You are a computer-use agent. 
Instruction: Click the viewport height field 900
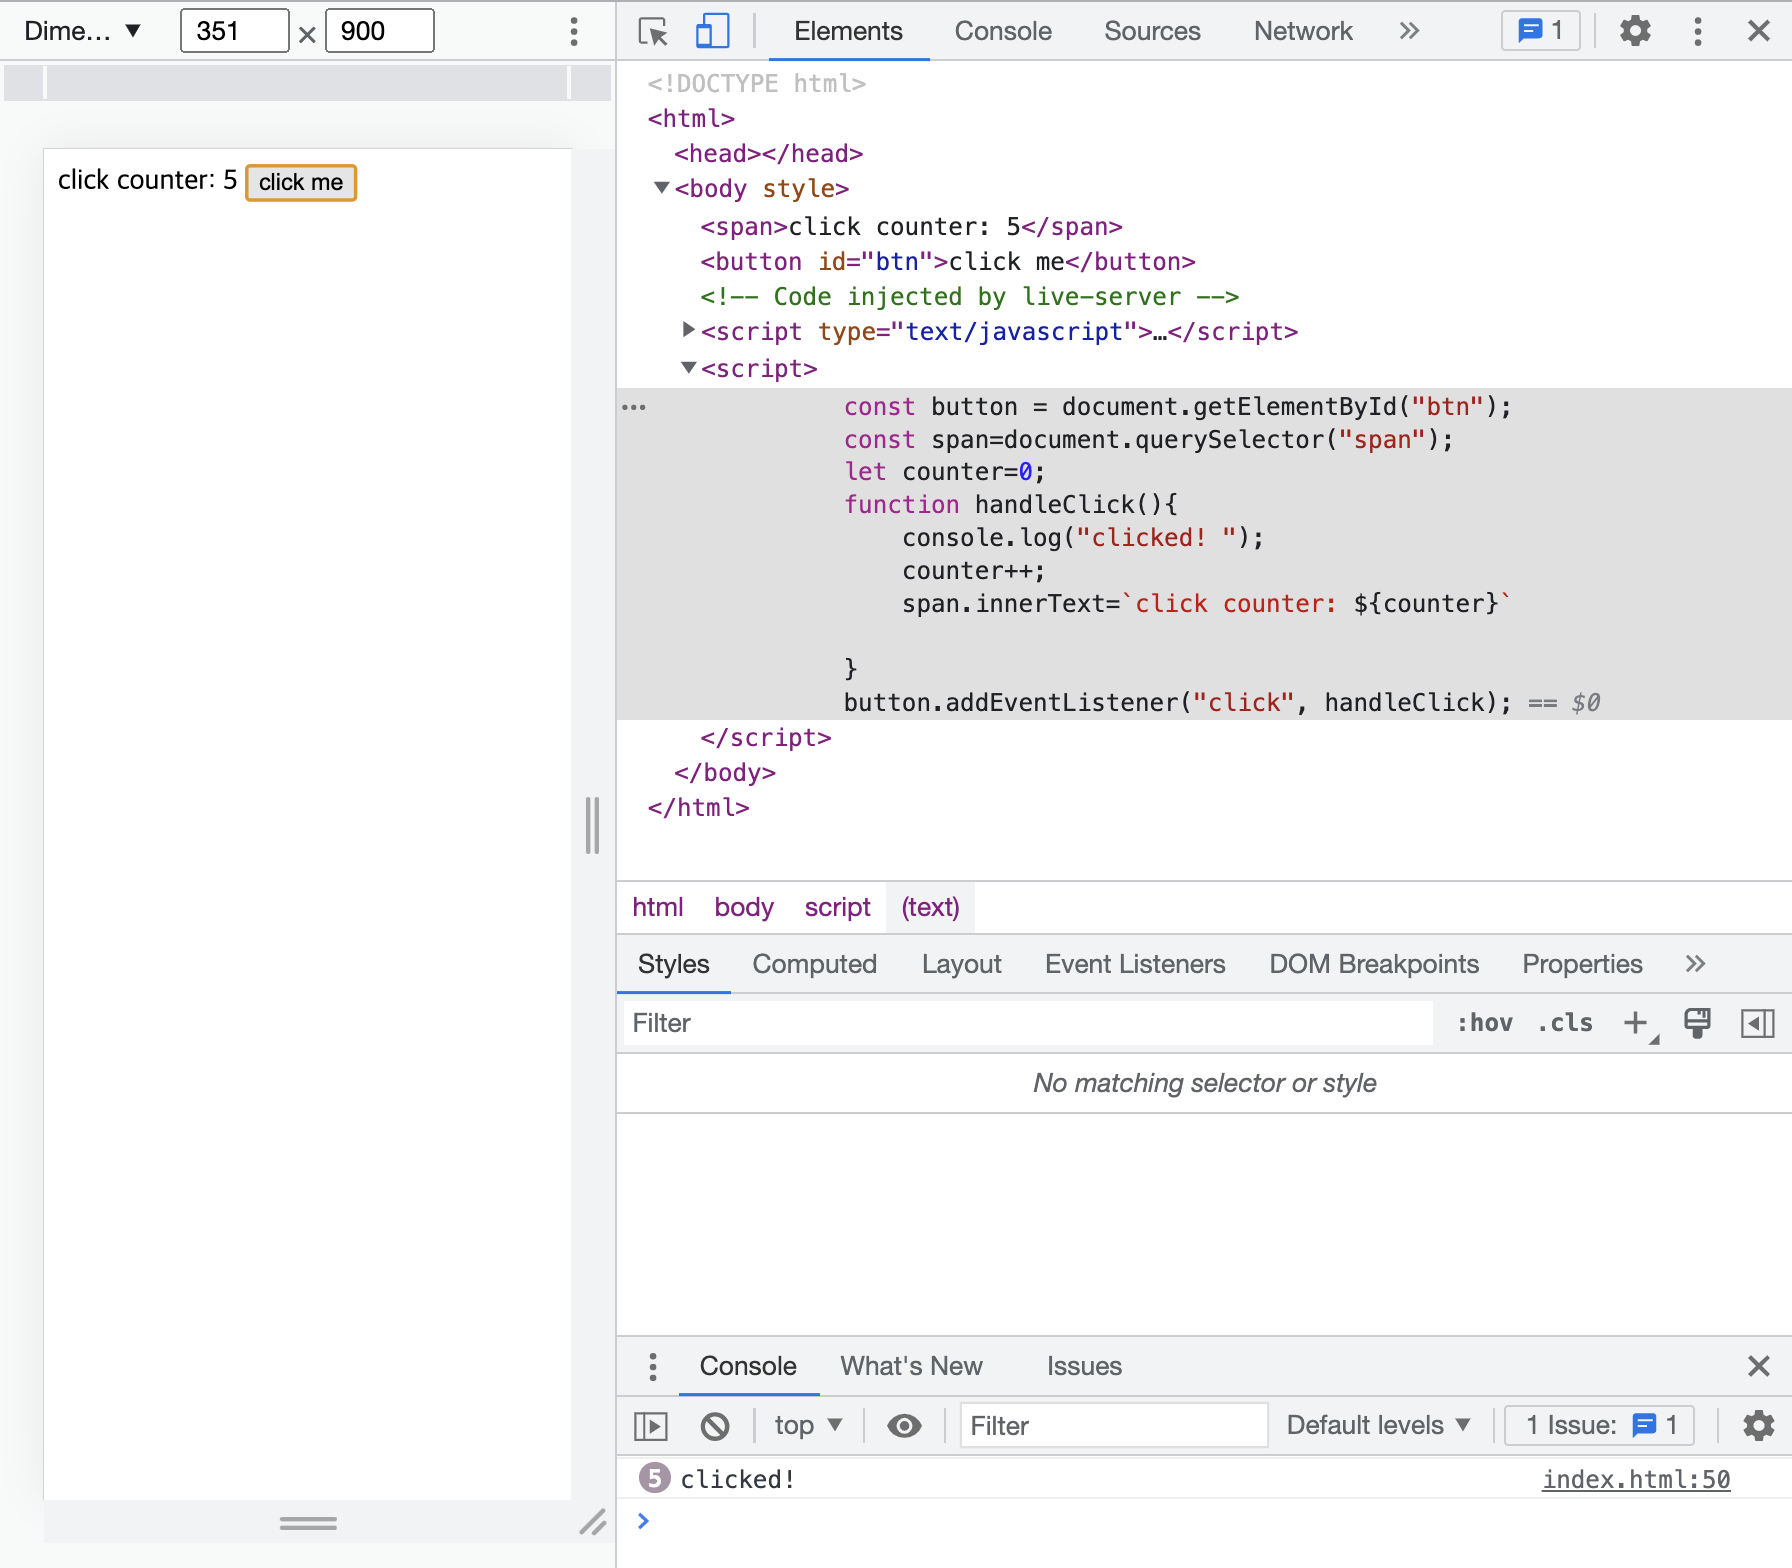click(380, 31)
